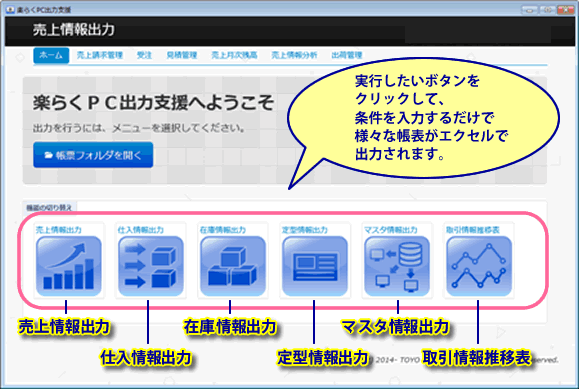
Task: Select the 受注 tab
Action: (144, 55)
